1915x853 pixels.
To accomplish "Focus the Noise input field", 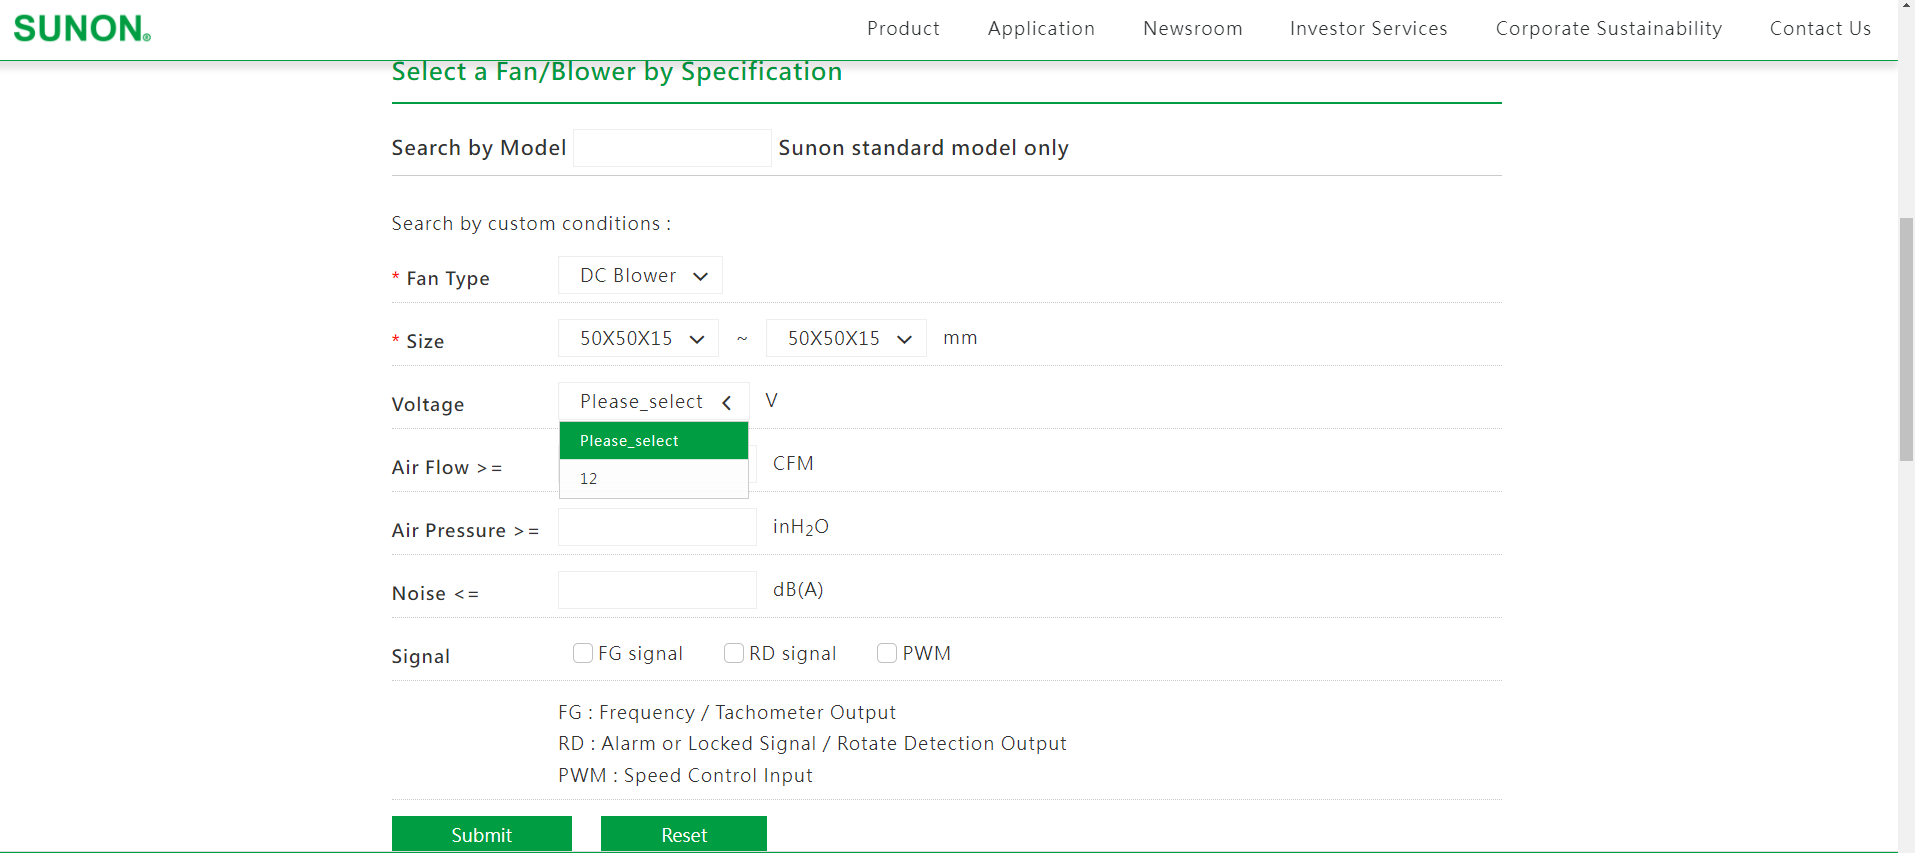I will tap(657, 590).
